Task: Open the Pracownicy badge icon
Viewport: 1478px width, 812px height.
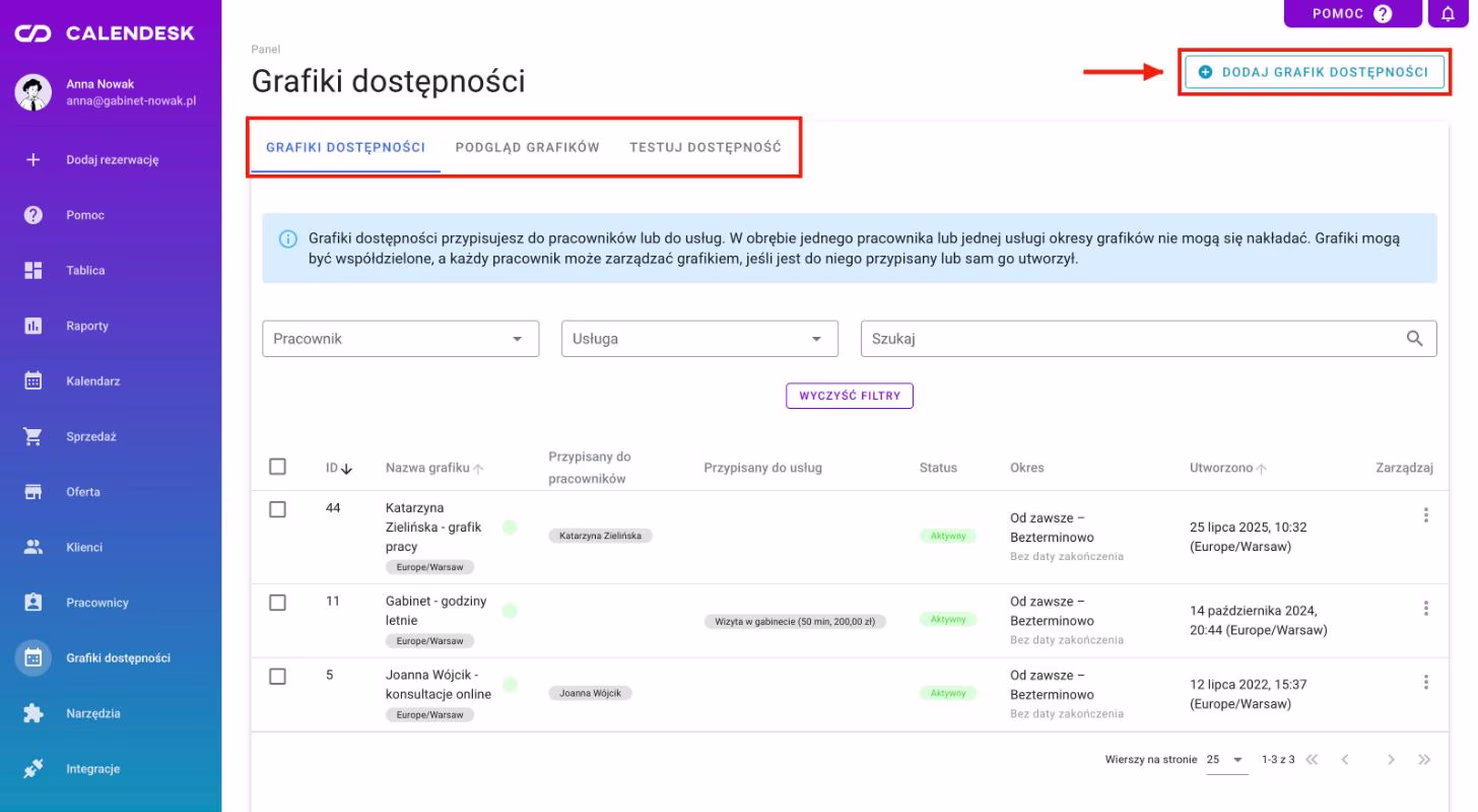Action: pyautogui.click(x=33, y=603)
